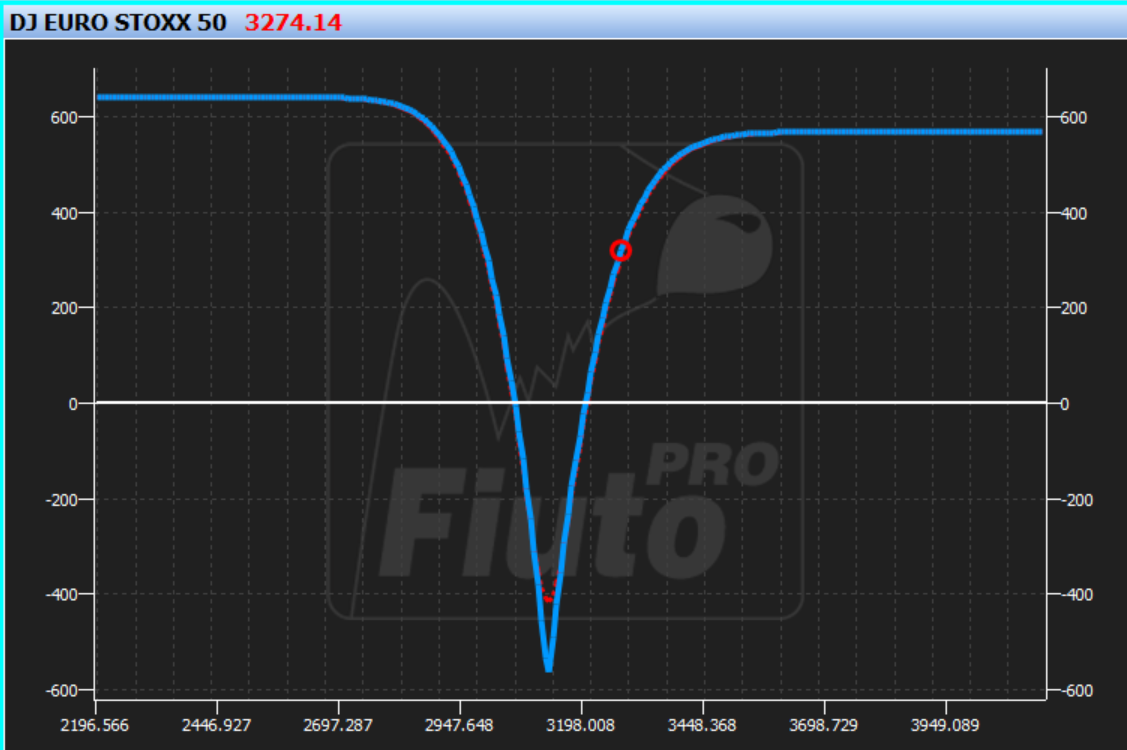Image resolution: width=1127 pixels, height=750 pixels.
Task: Select the 0 label on left axis
Action: pos(73,404)
